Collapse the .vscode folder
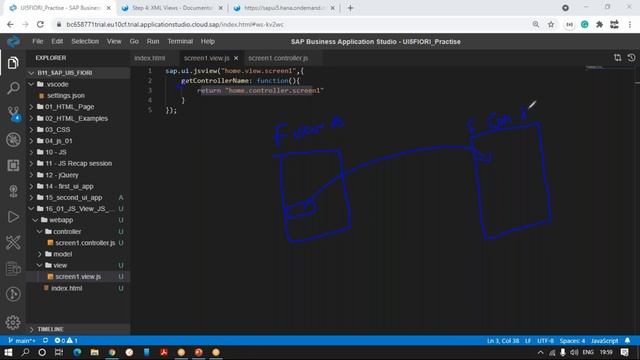This screenshot has height=360, width=640. pos(31,84)
